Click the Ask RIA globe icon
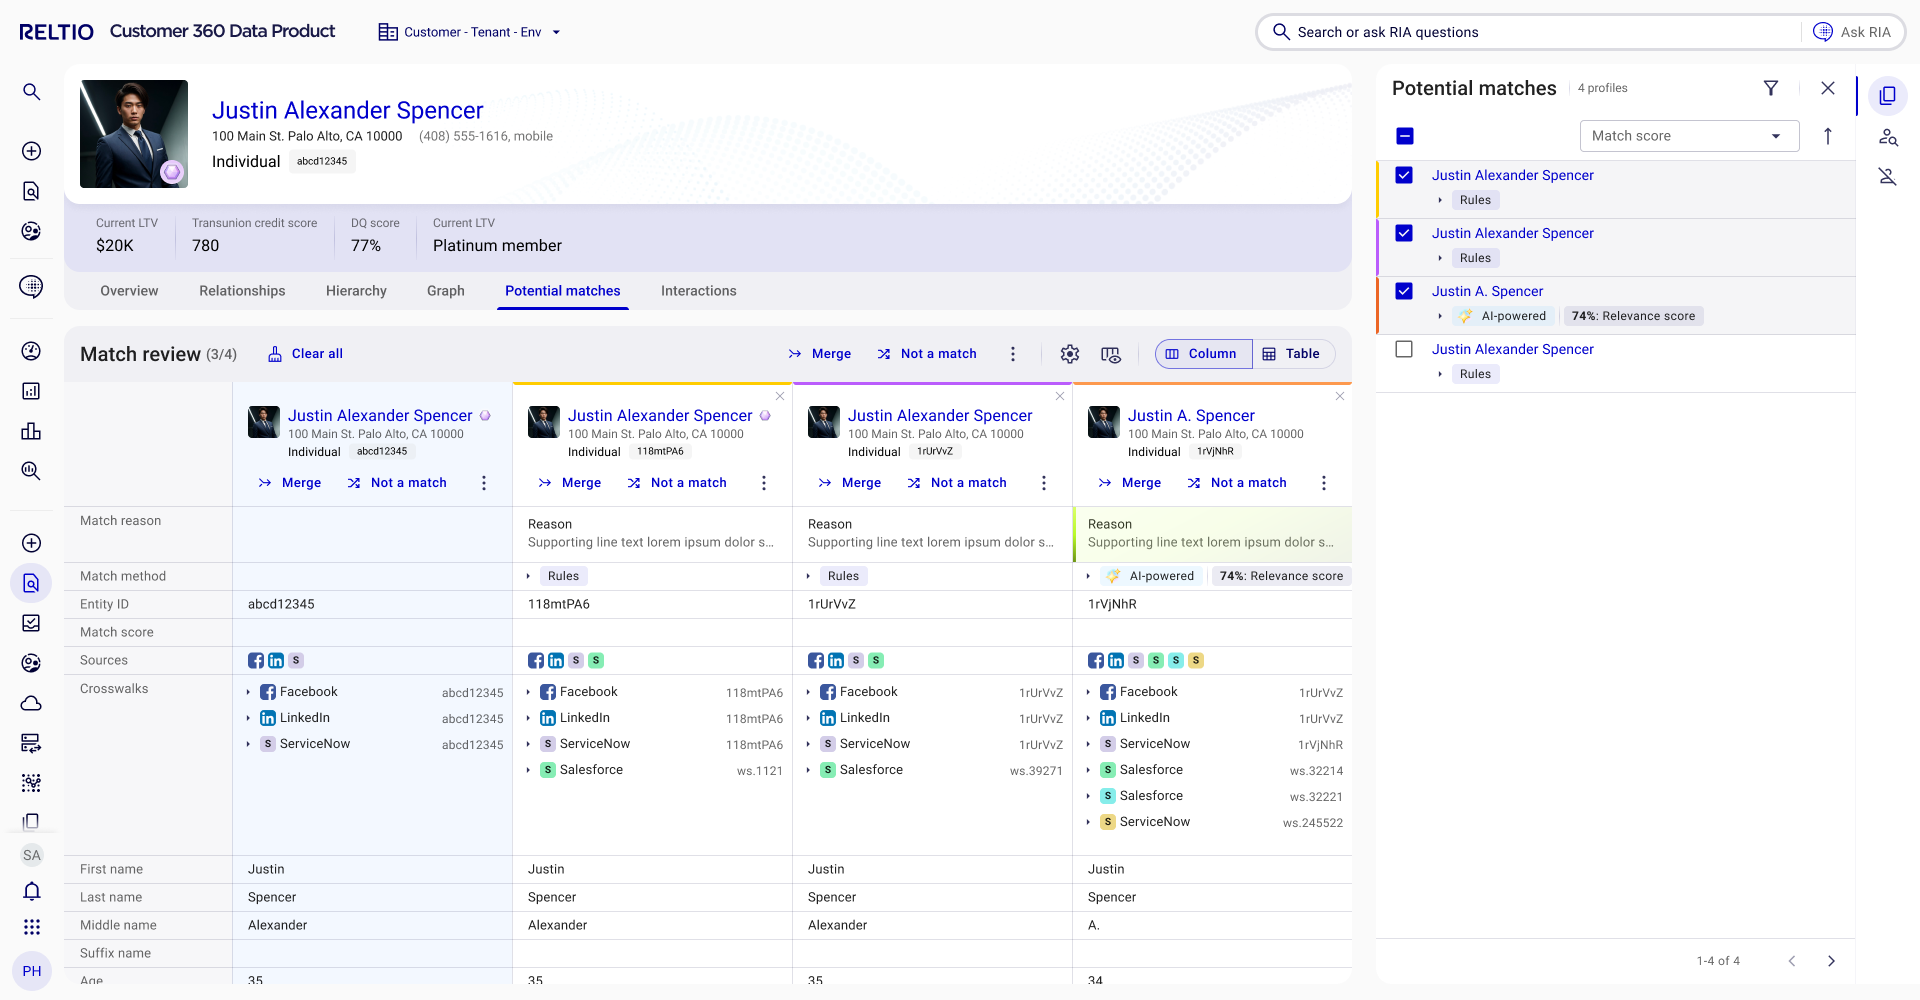The image size is (1920, 1000). 1823,32
